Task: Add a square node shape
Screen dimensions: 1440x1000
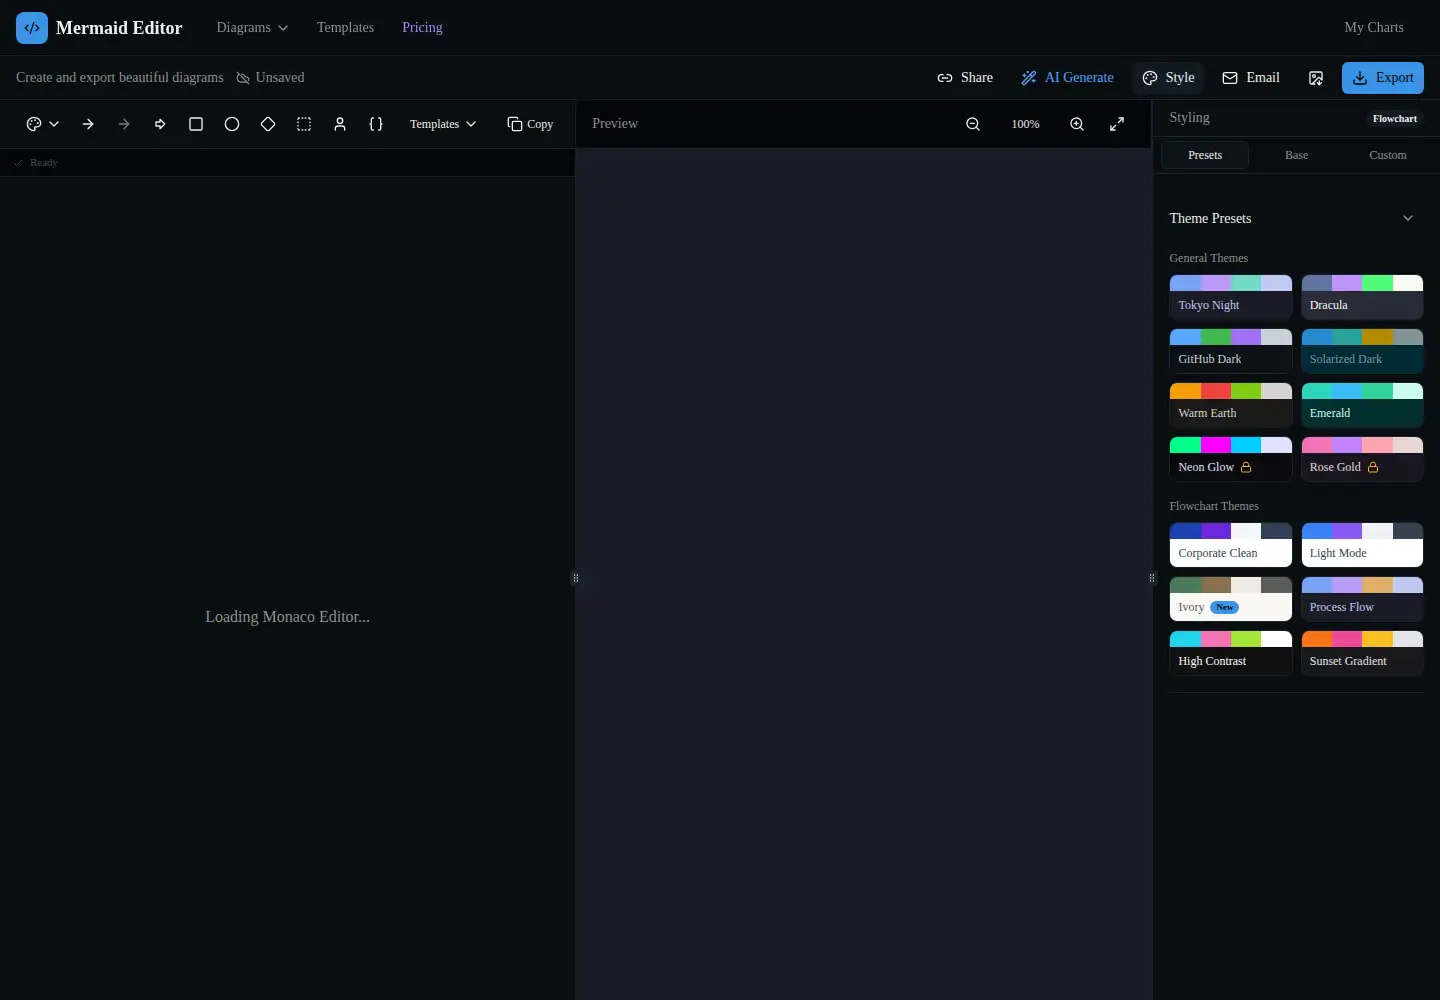Action: pyautogui.click(x=196, y=124)
